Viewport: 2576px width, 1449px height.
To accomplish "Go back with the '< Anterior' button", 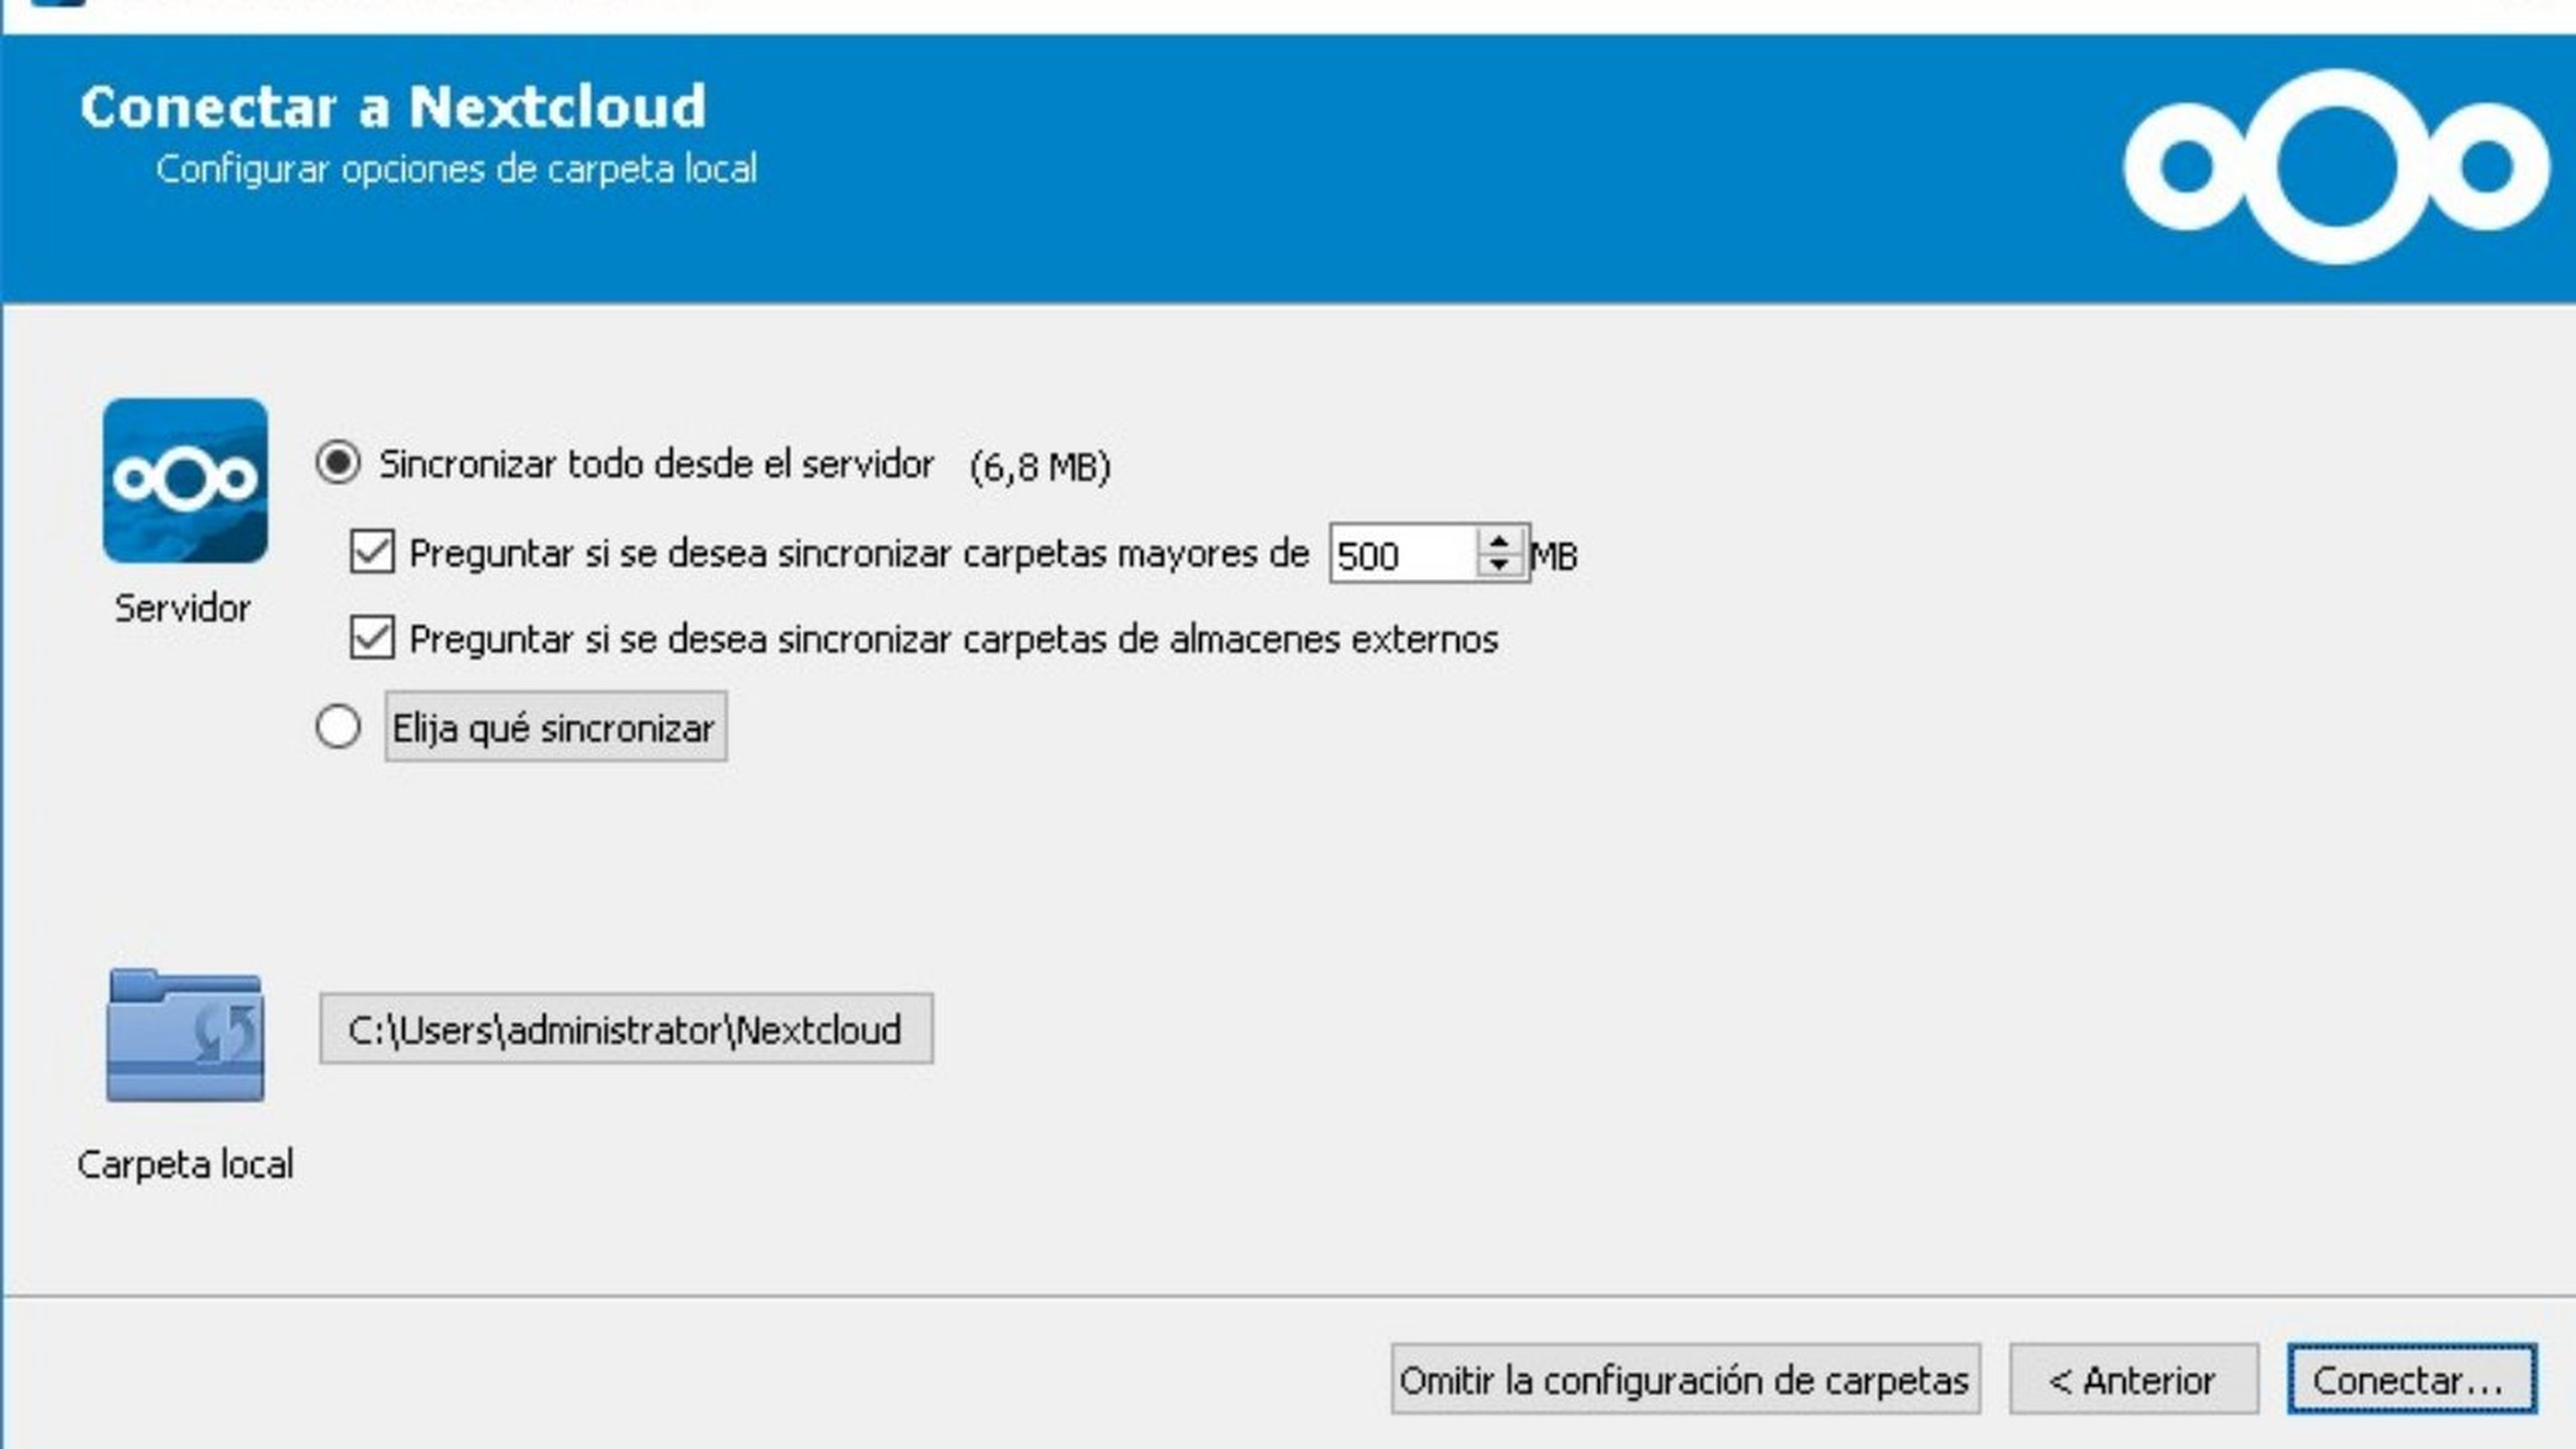I will 2134,1380.
